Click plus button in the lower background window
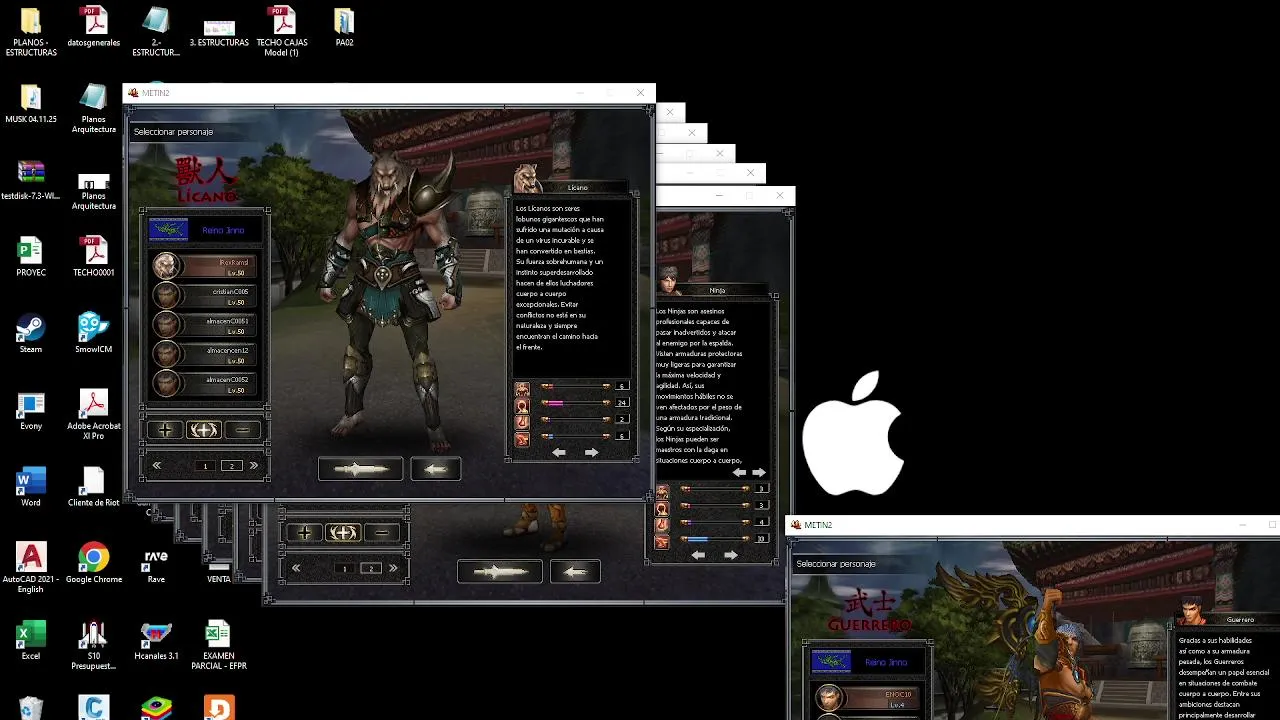 click(x=305, y=533)
